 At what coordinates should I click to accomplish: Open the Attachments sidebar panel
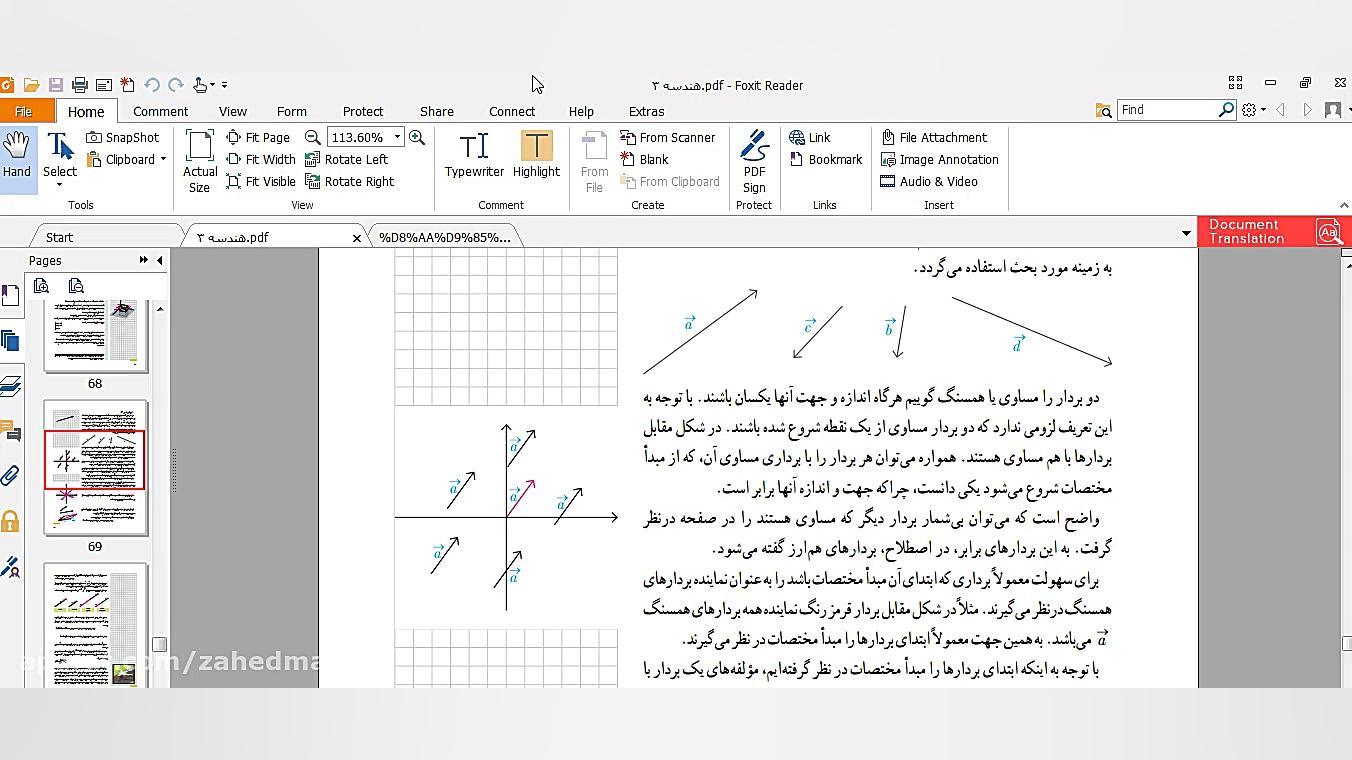pyautogui.click(x=13, y=475)
